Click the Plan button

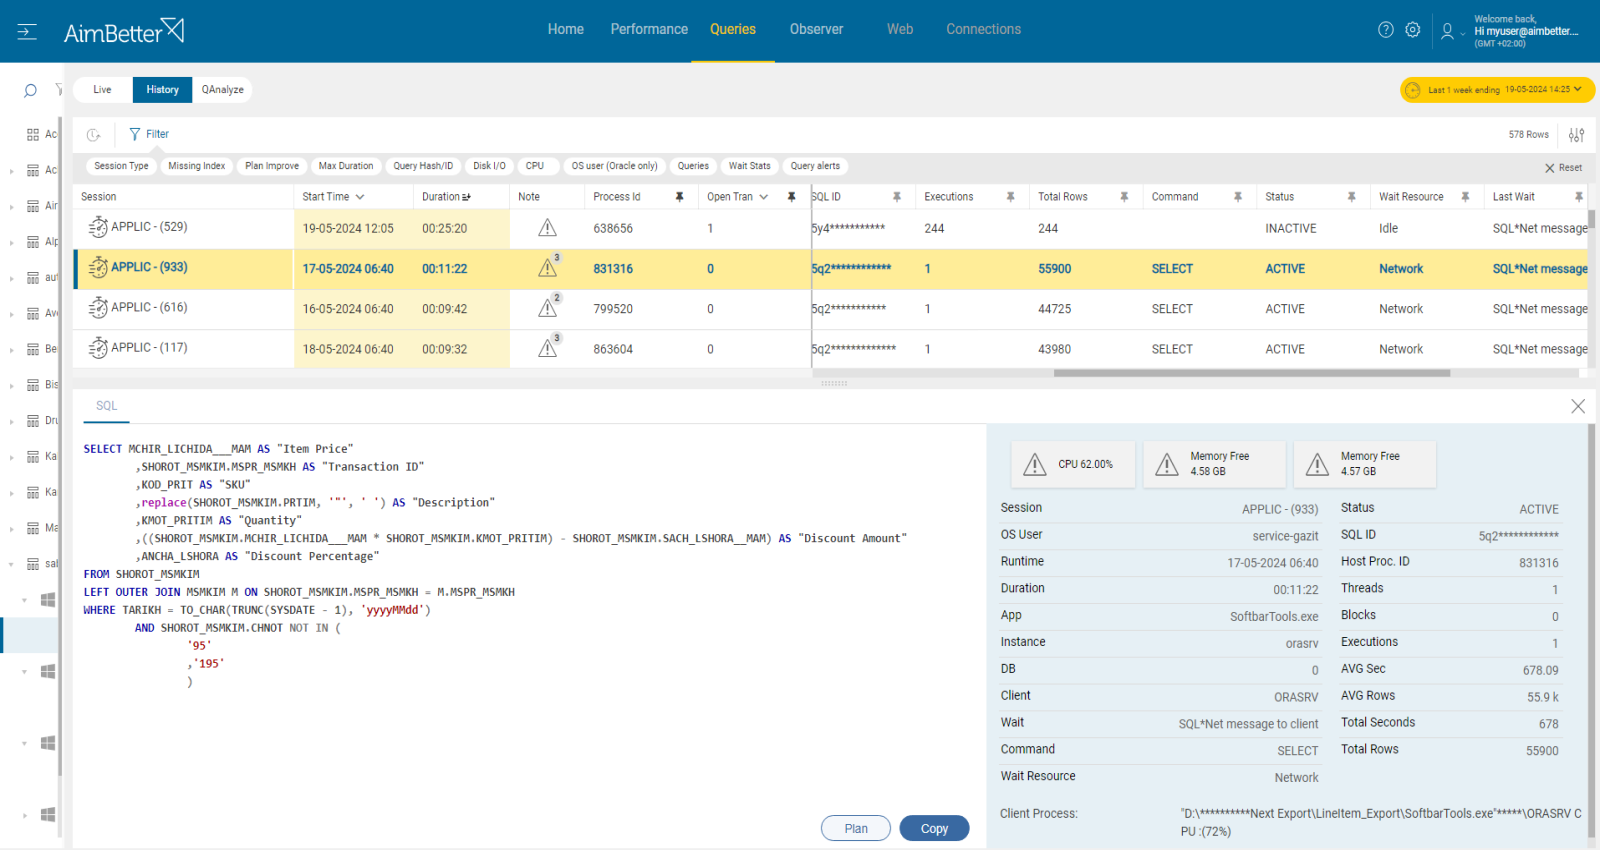(856, 828)
